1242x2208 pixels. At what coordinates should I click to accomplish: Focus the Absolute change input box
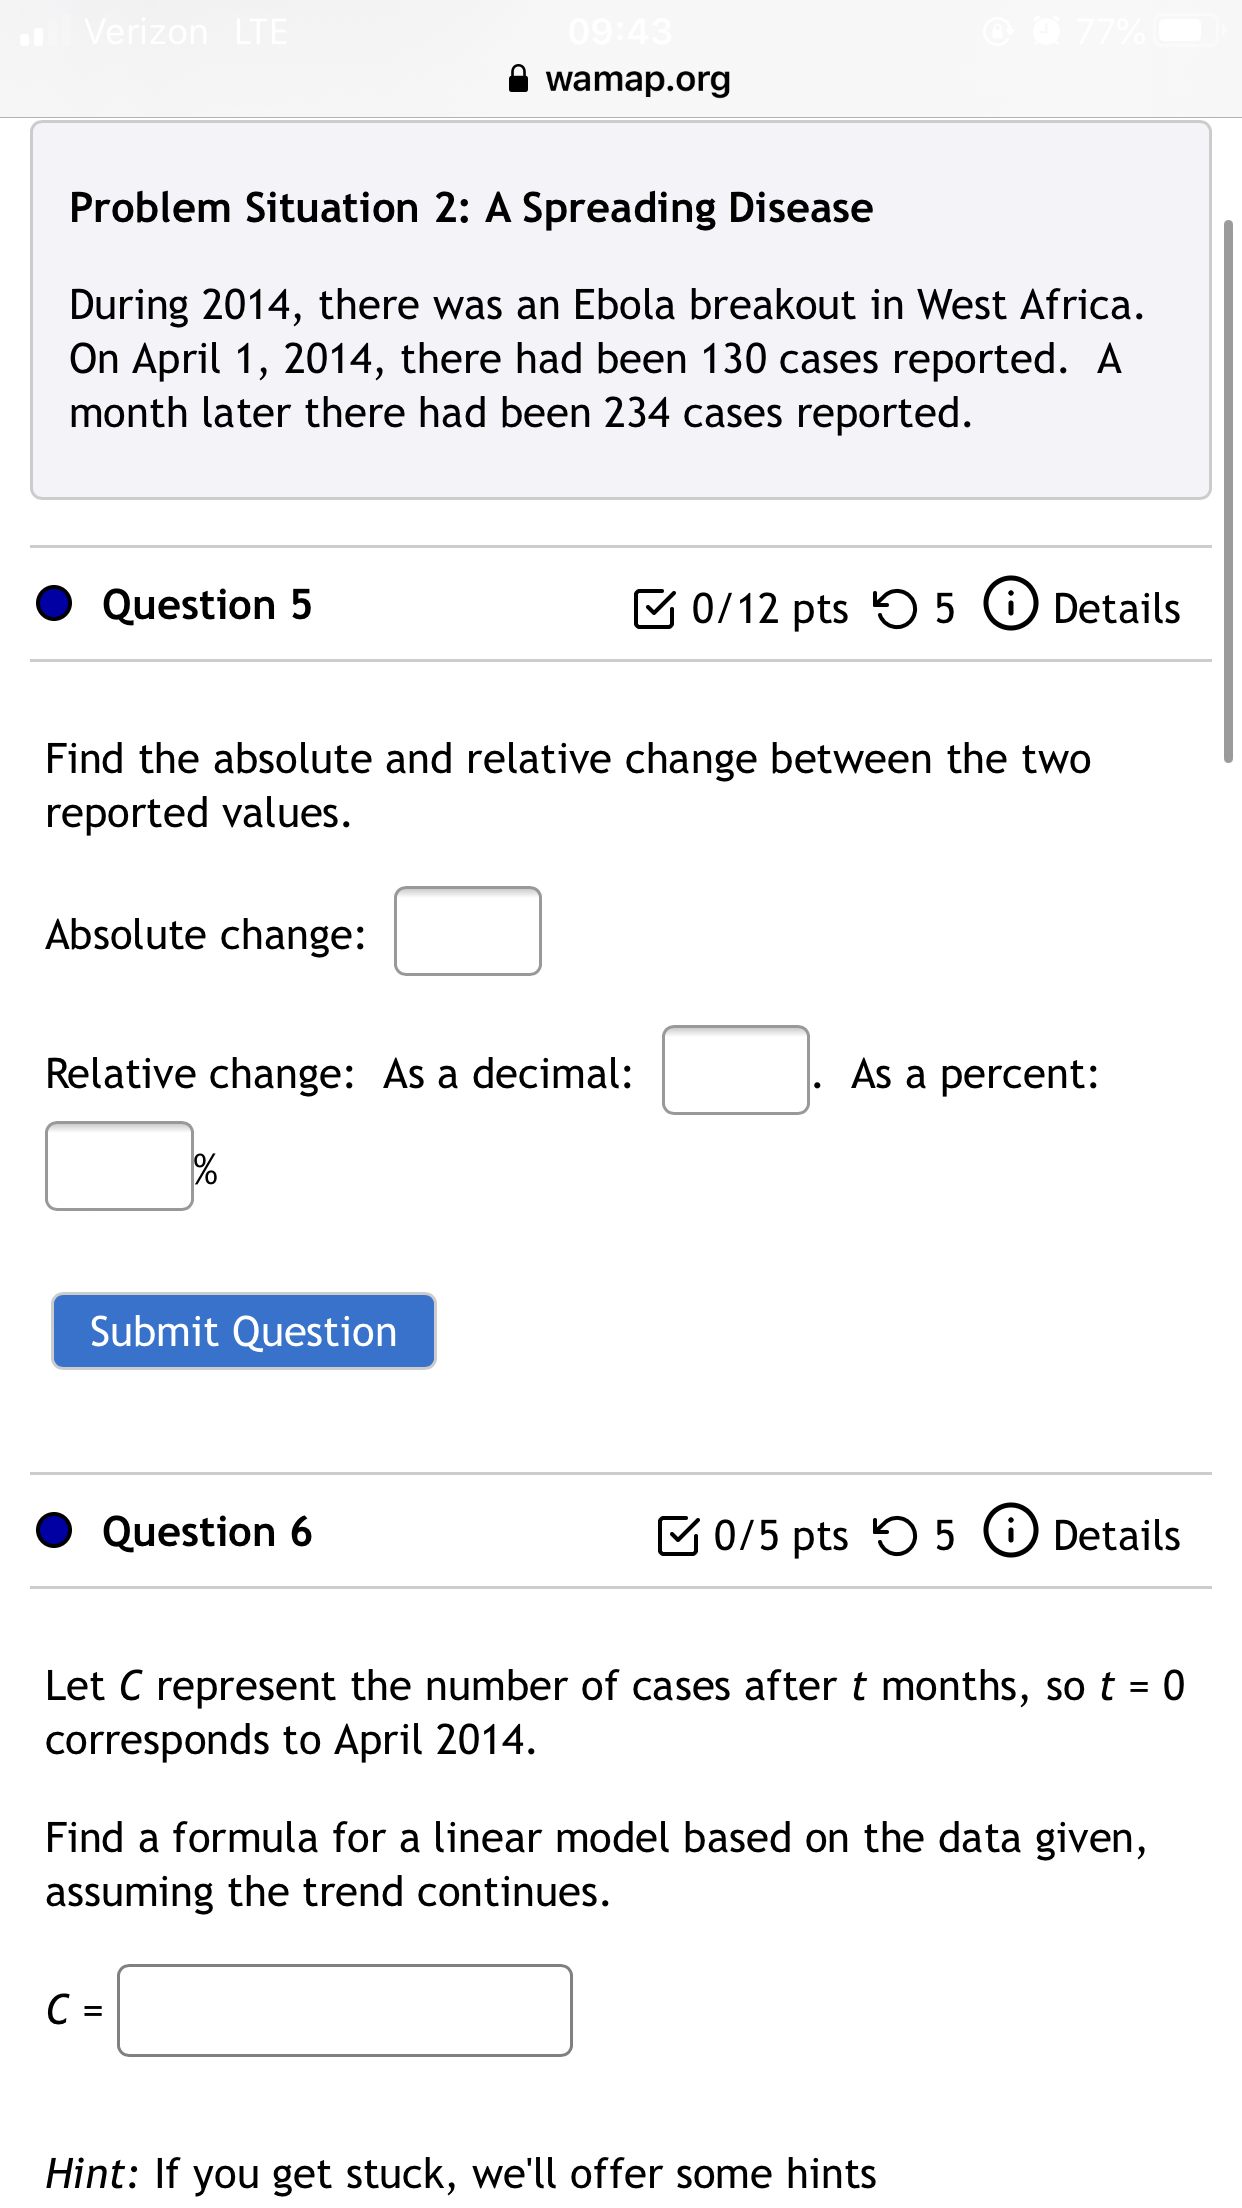coord(468,931)
